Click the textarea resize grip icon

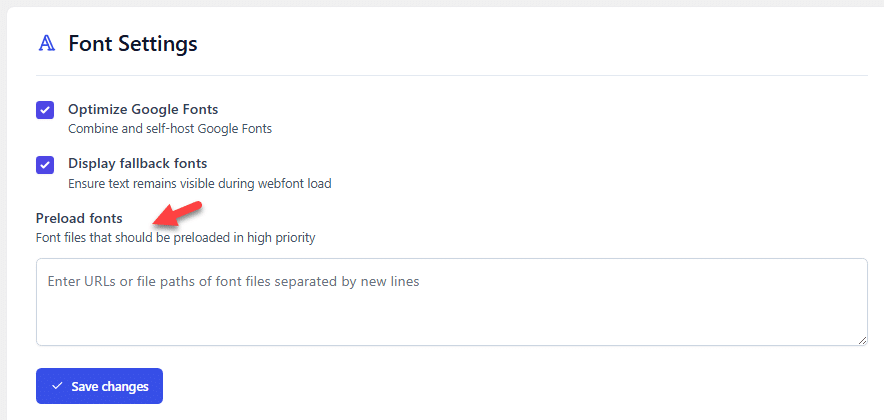(861, 340)
